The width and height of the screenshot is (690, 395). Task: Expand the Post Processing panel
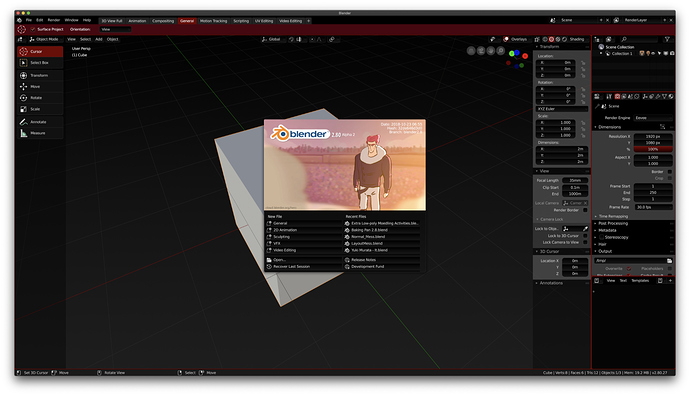(613, 223)
